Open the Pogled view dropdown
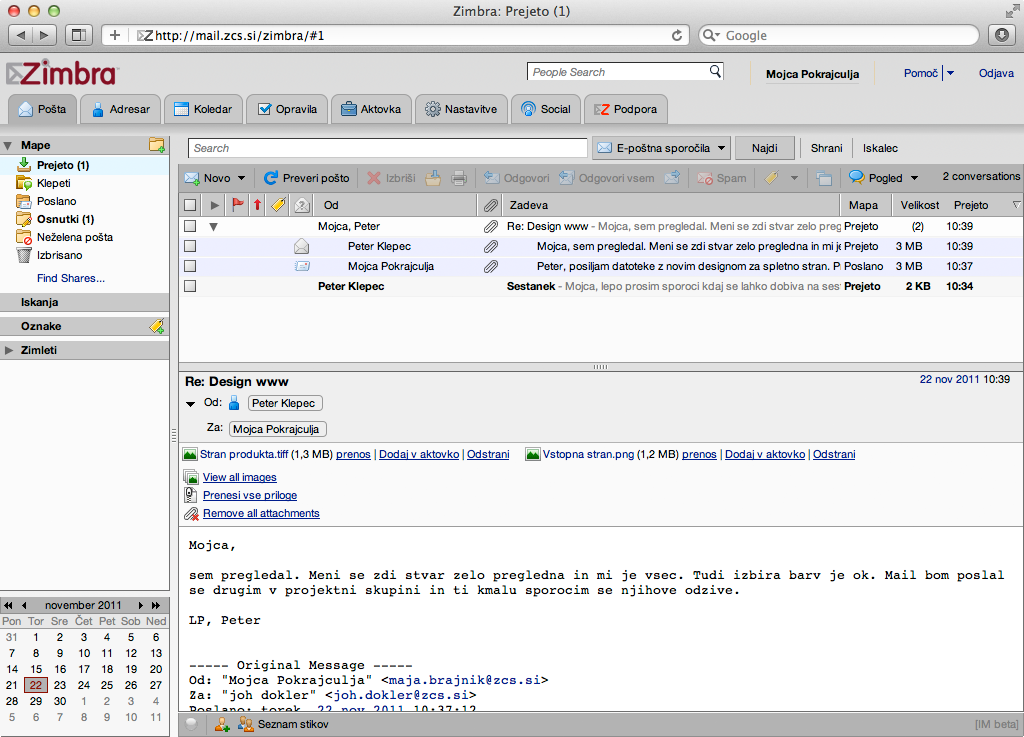The image size is (1024, 737). [x=914, y=178]
